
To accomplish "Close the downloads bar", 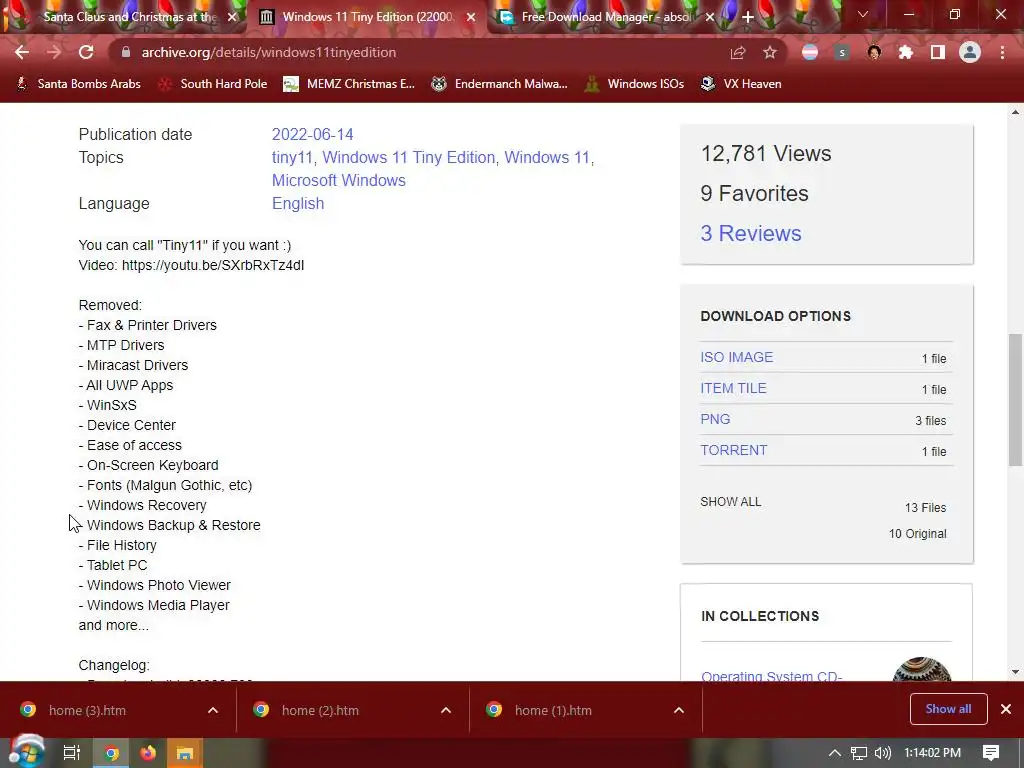I will pyautogui.click(x=1006, y=709).
